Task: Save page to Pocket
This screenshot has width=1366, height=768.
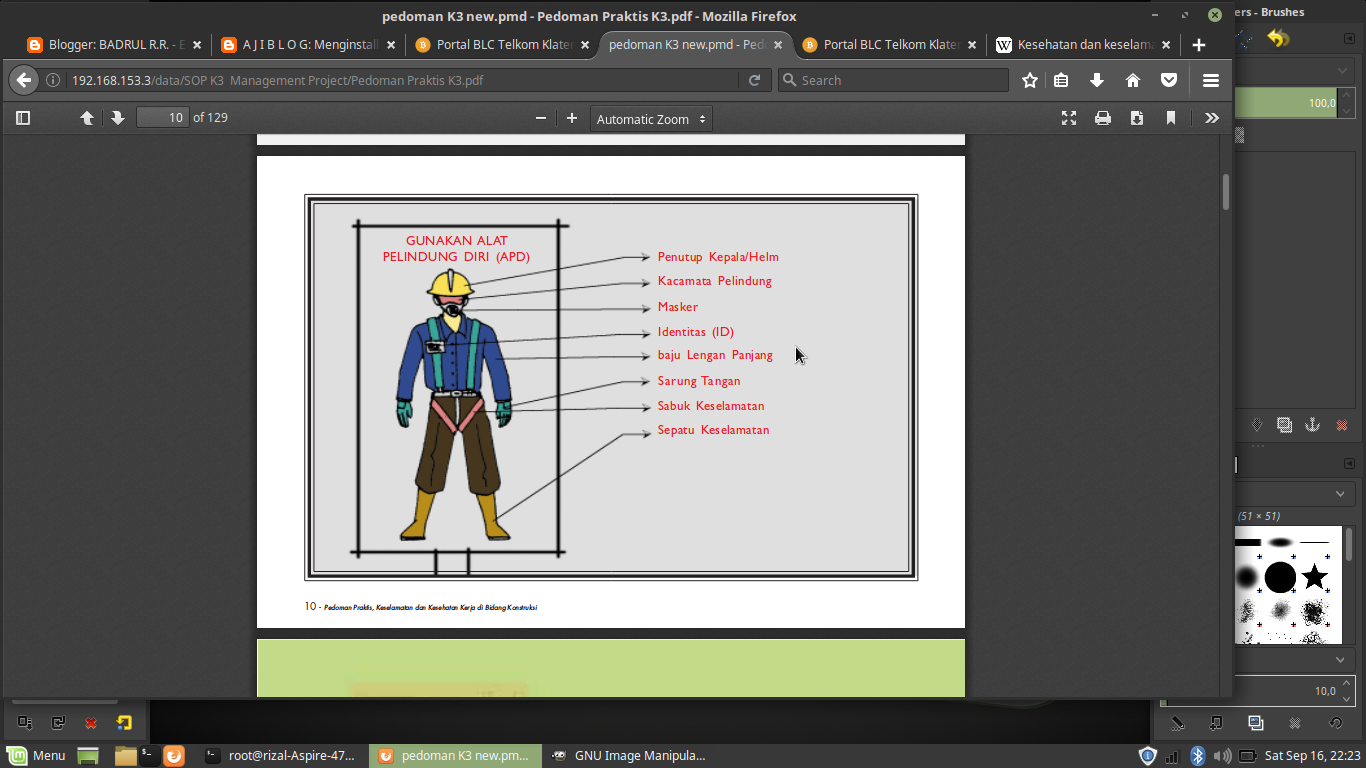Action: (1168, 80)
